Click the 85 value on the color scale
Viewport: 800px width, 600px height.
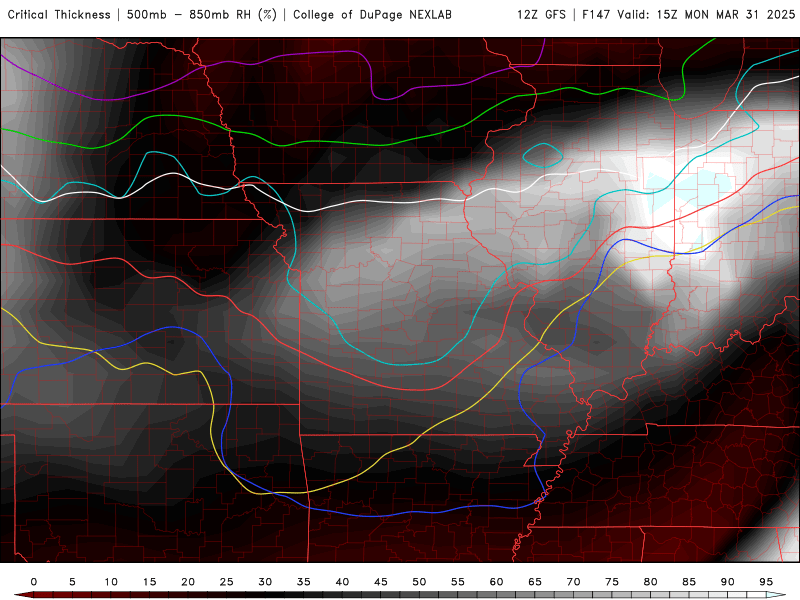point(689,582)
